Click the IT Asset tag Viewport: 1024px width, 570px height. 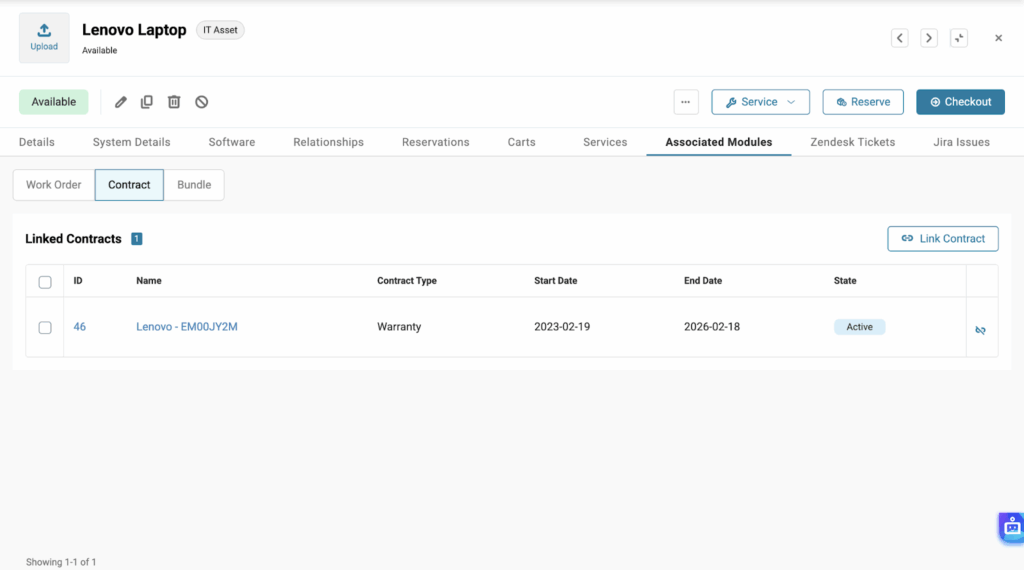point(220,30)
